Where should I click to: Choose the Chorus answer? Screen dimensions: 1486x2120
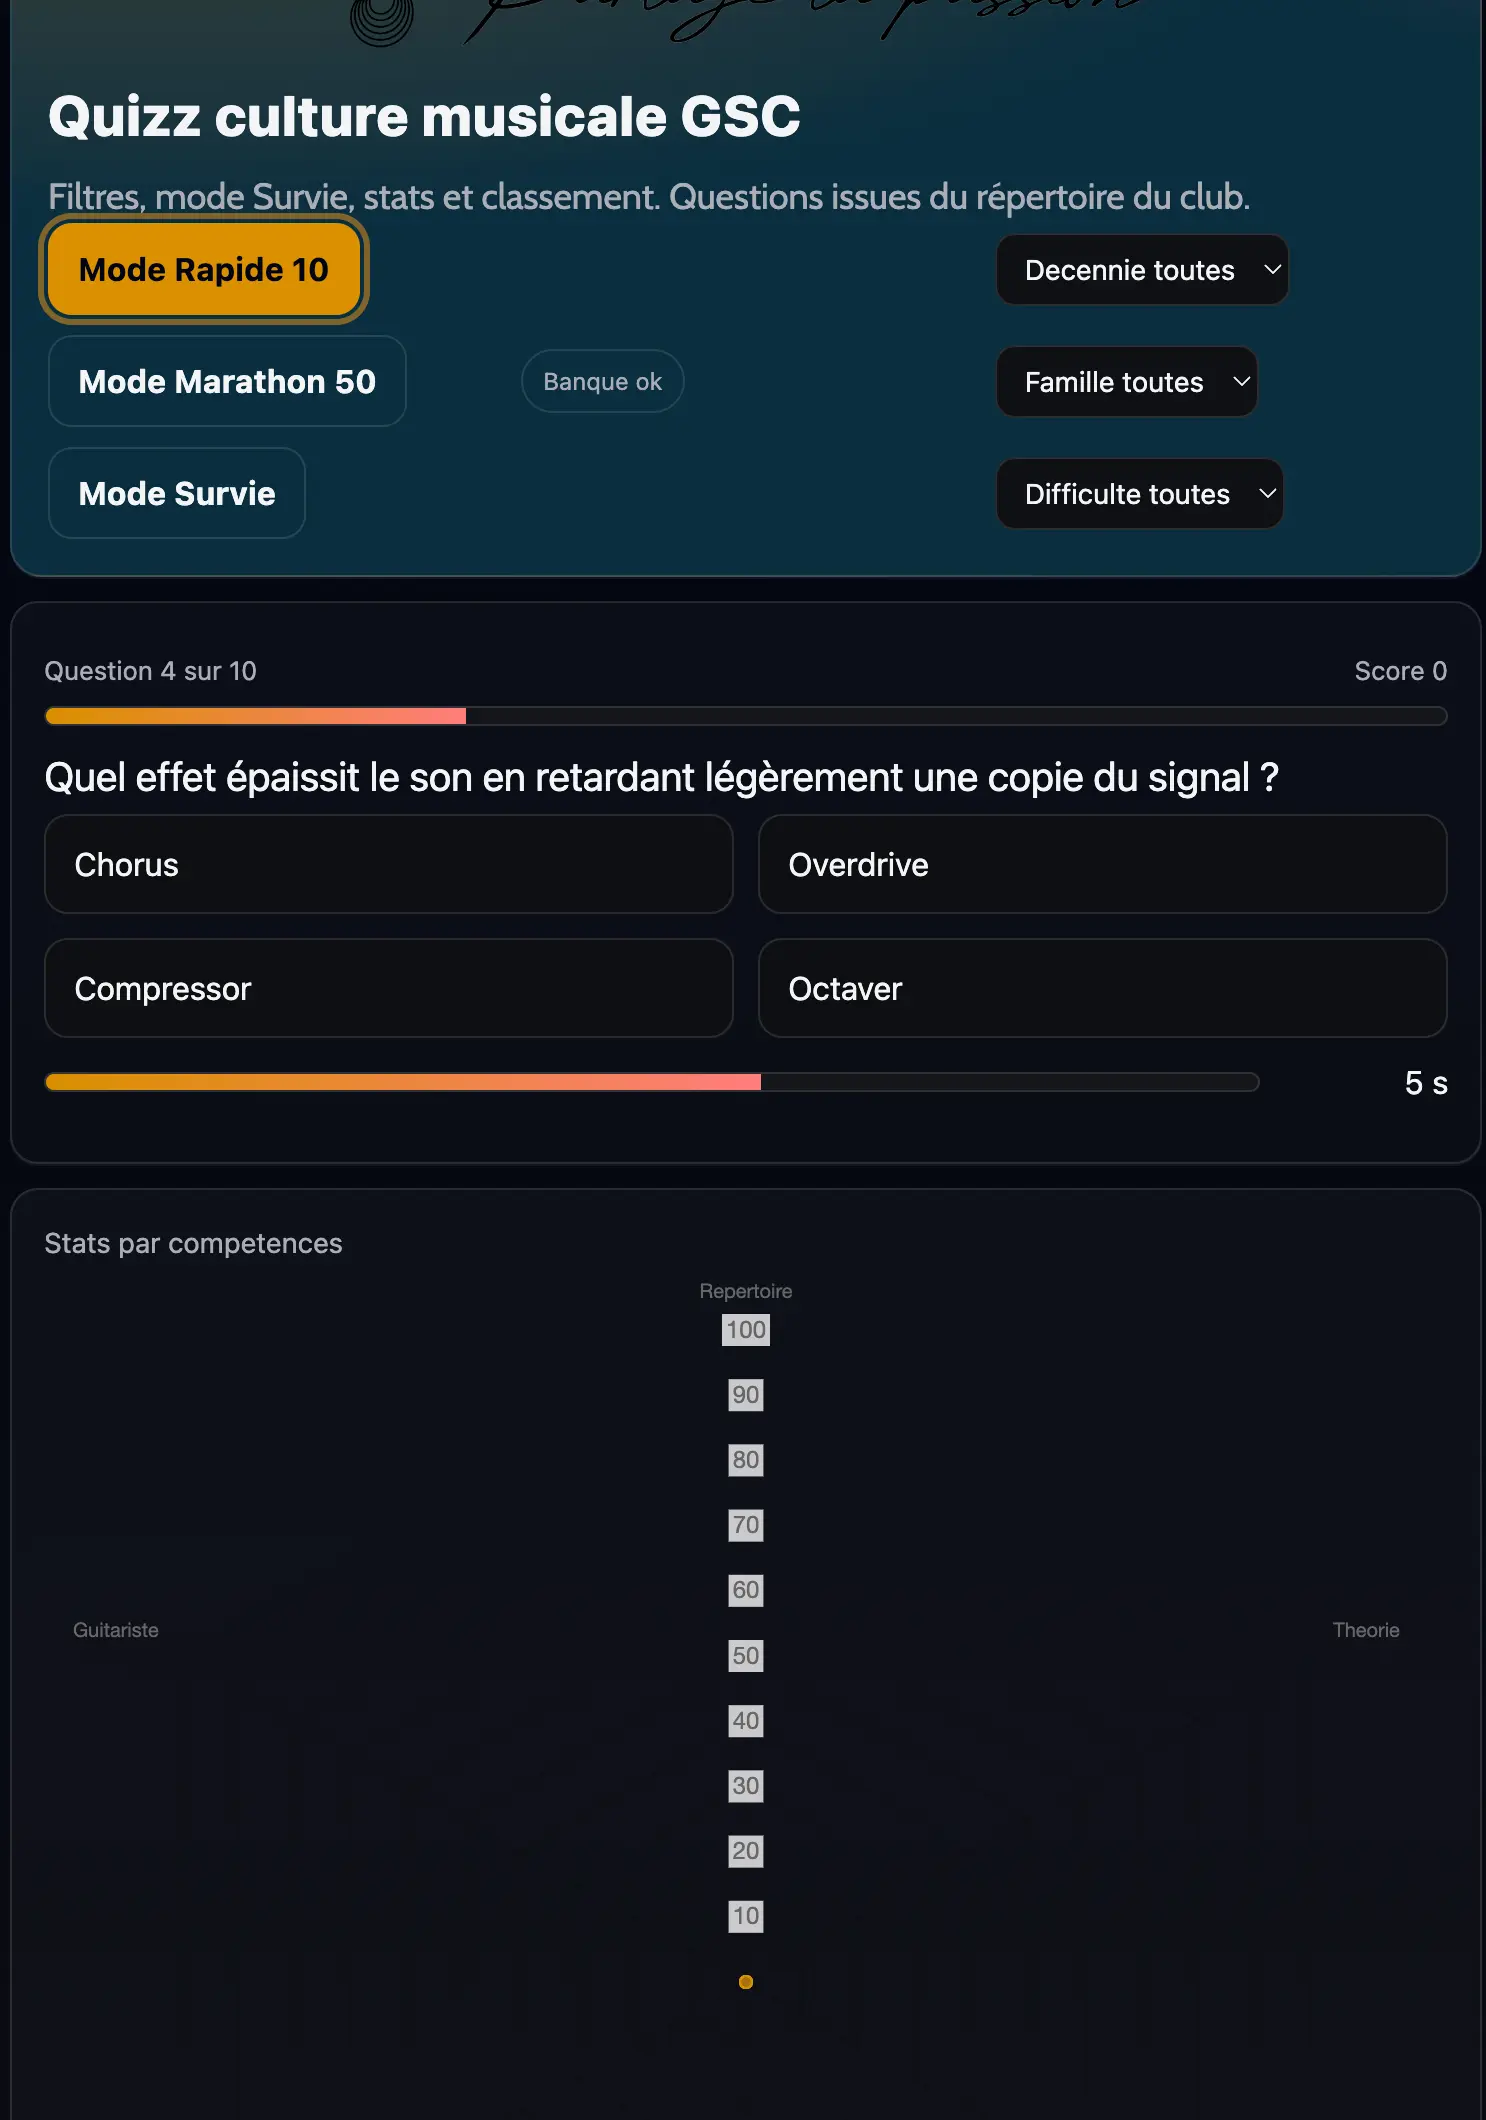389,865
